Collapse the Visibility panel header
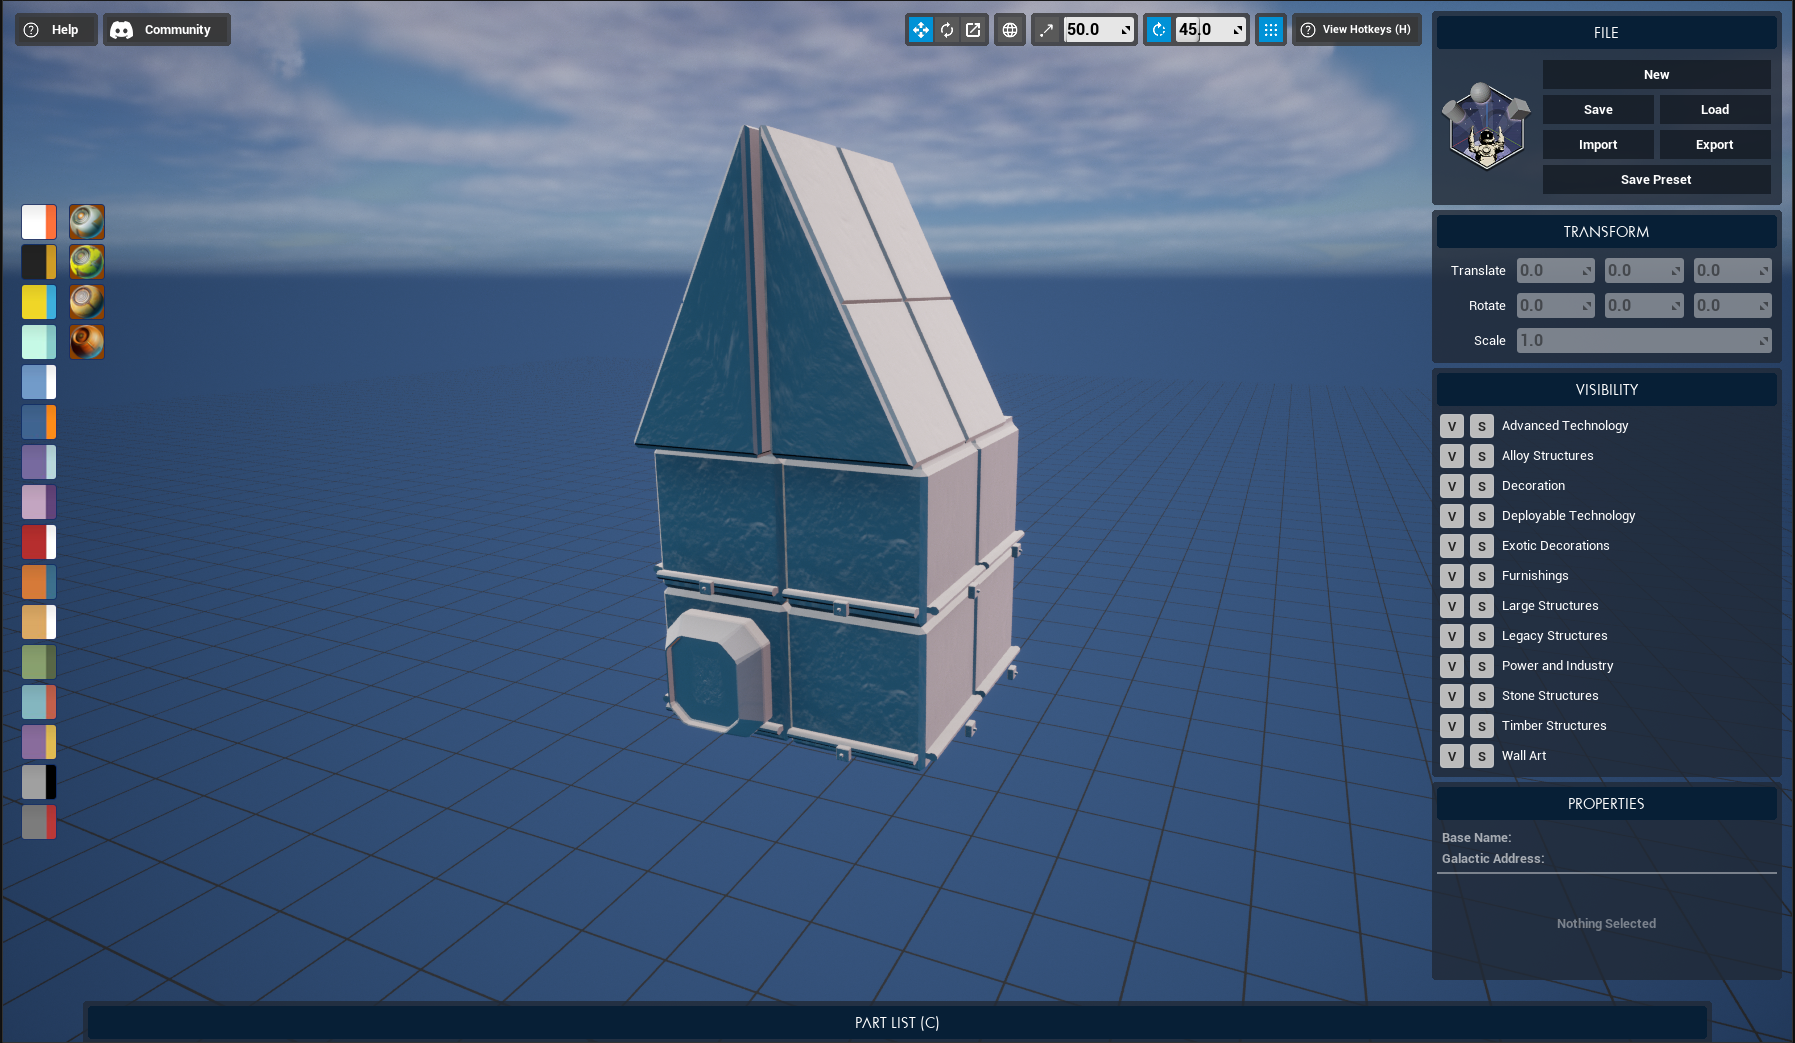Screen dimensions: 1795x1043 tap(1606, 390)
